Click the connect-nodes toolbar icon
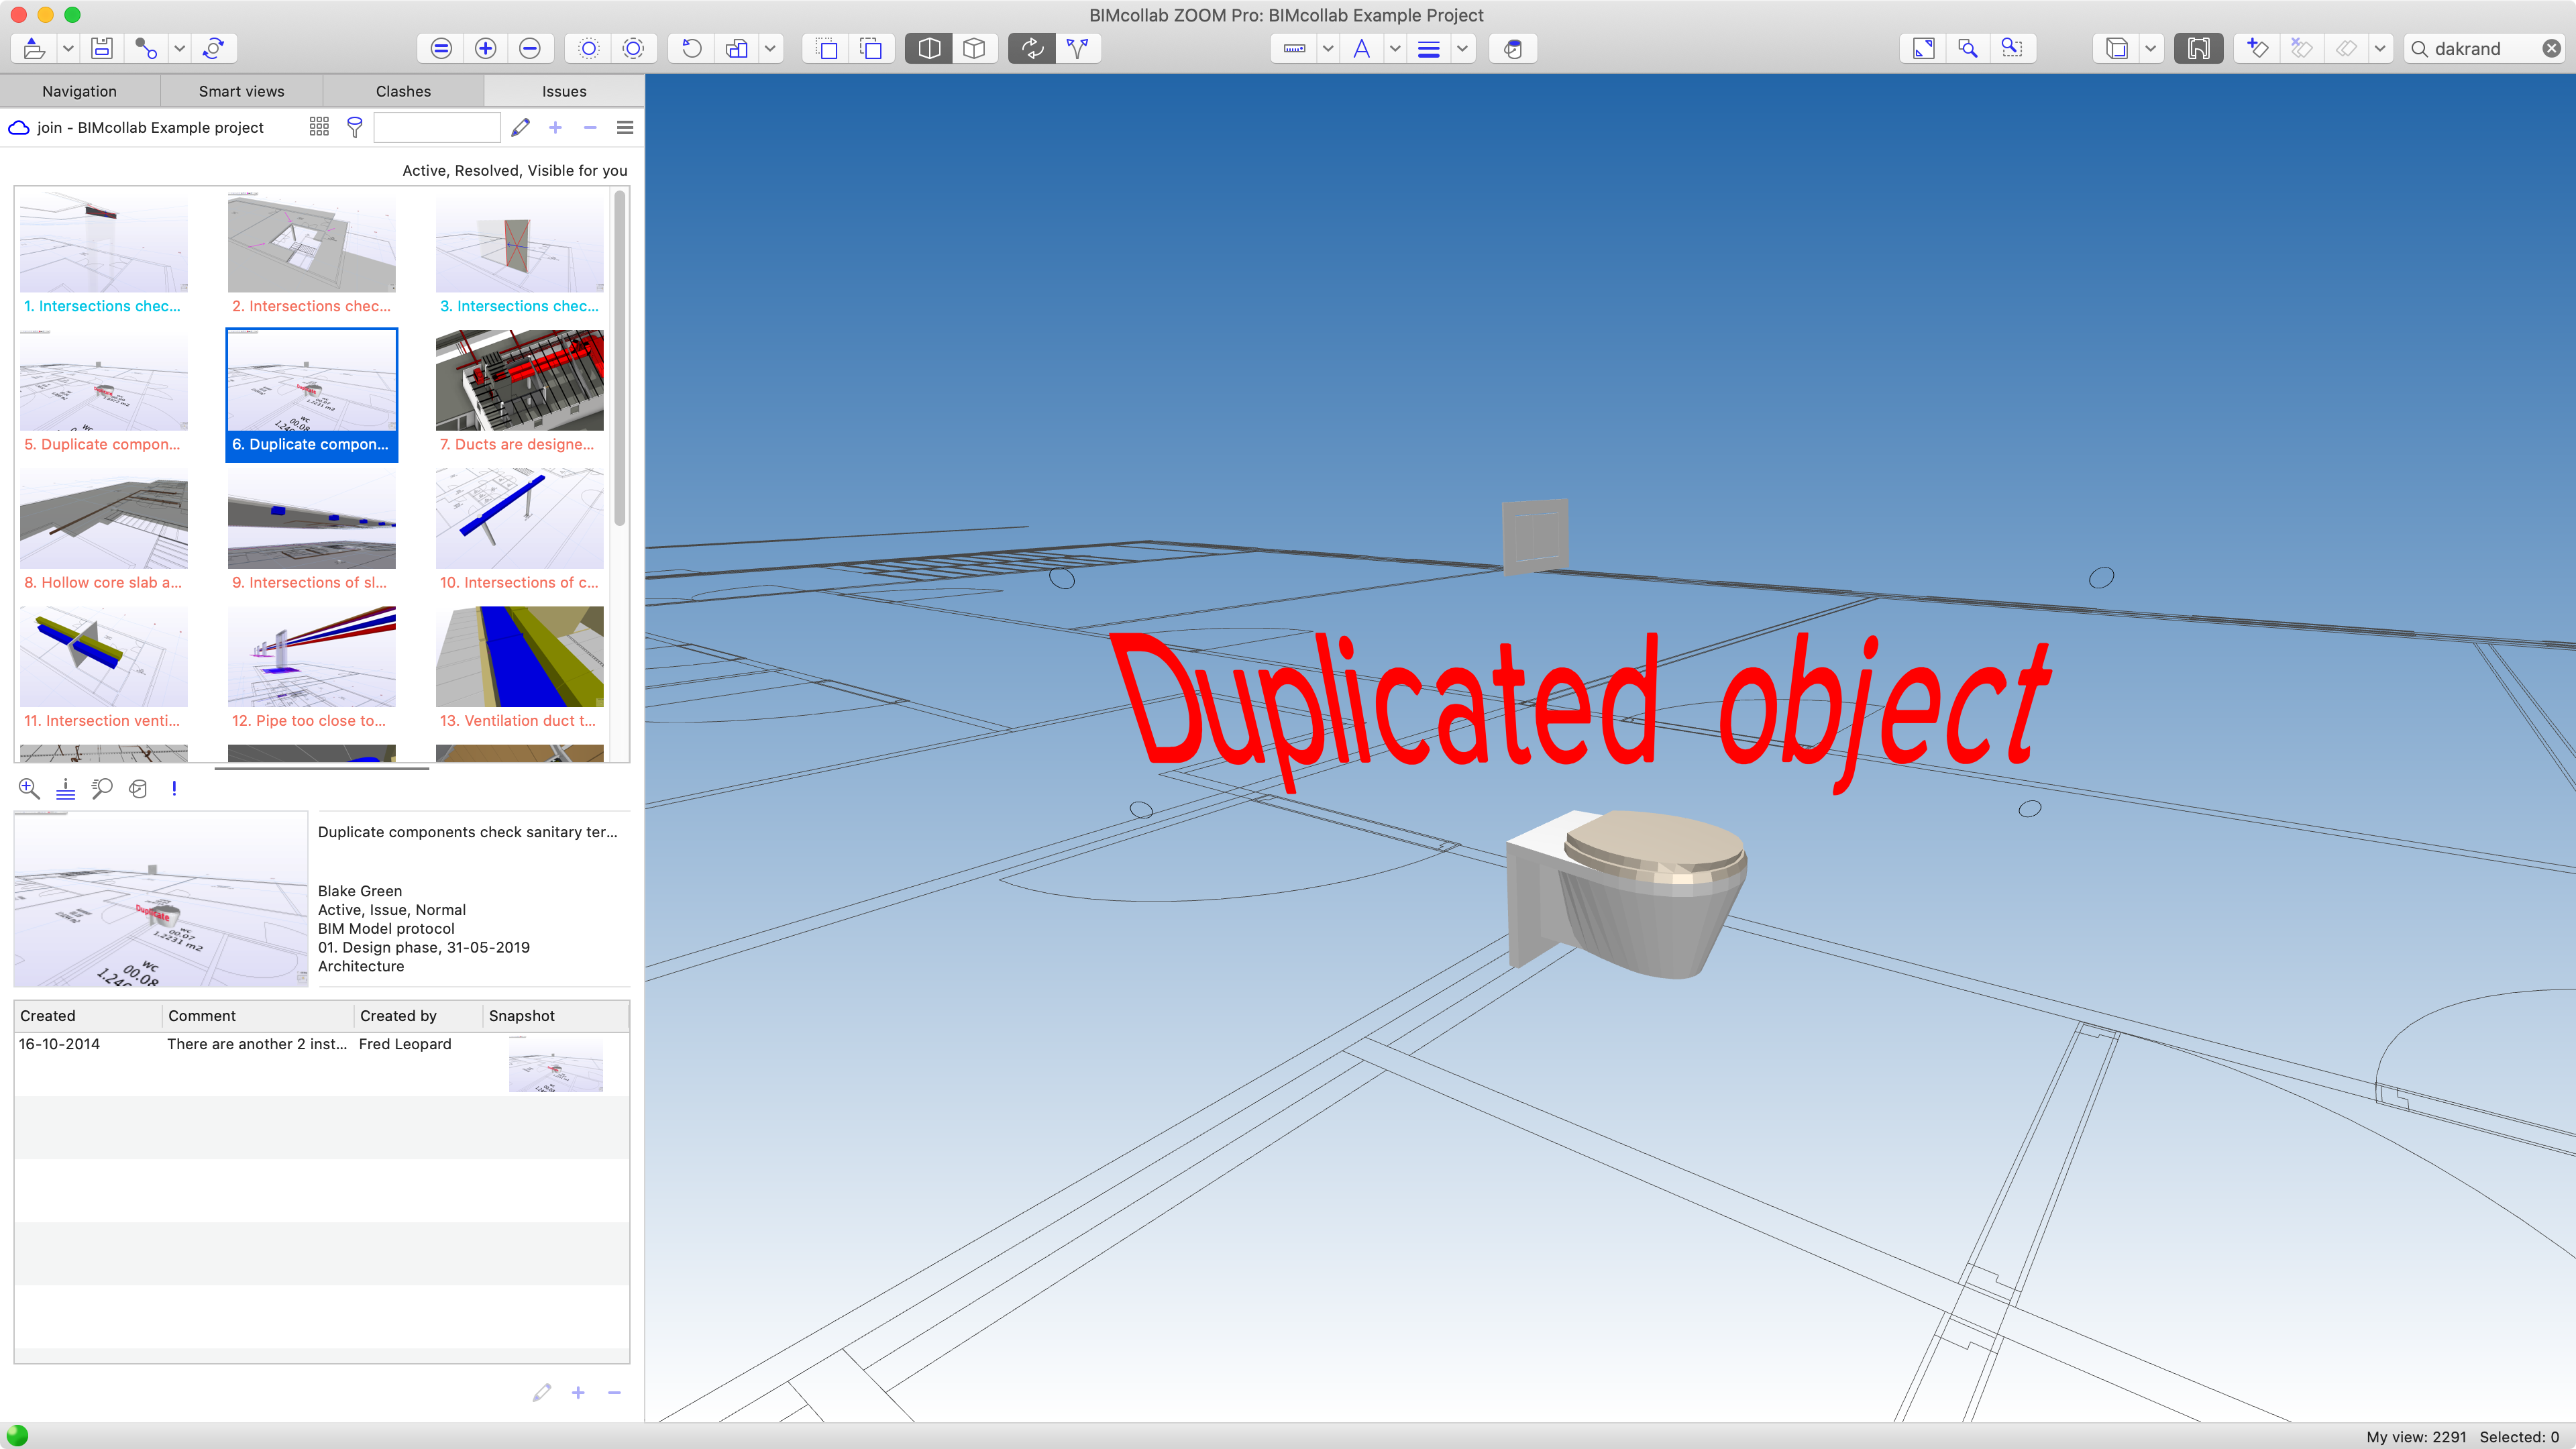The image size is (2576, 1449). [x=146, y=48]
